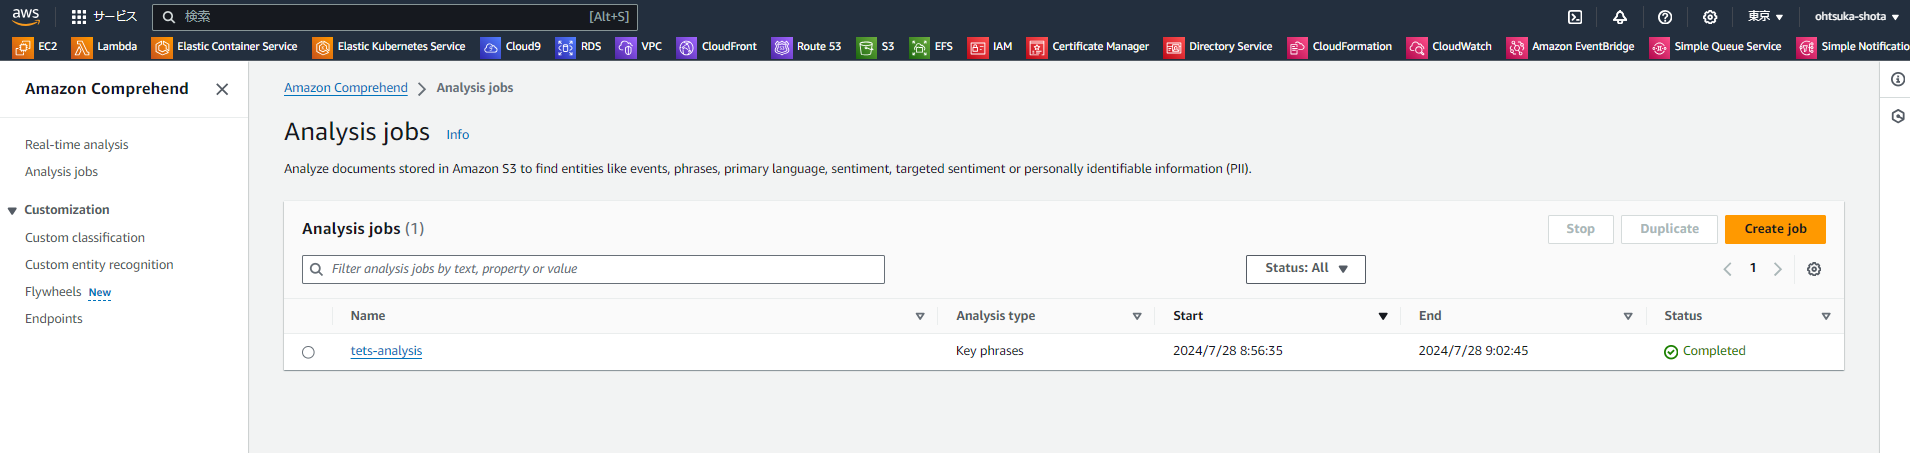Close the Amazon Comprehend side navigation
This screenshot has width=1910, height=453.
(222, 89)
